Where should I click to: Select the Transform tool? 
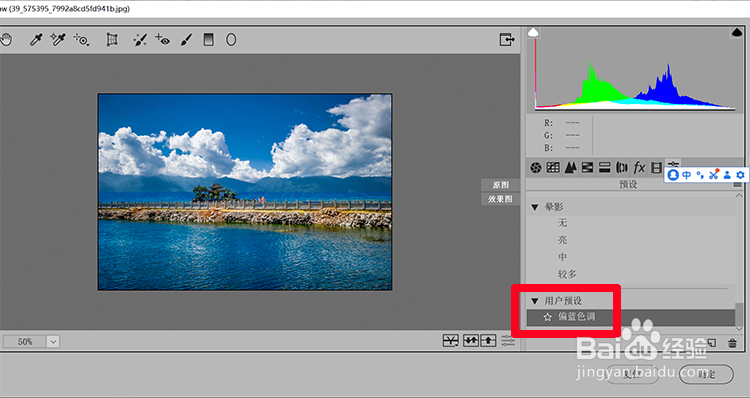point(112,40)
